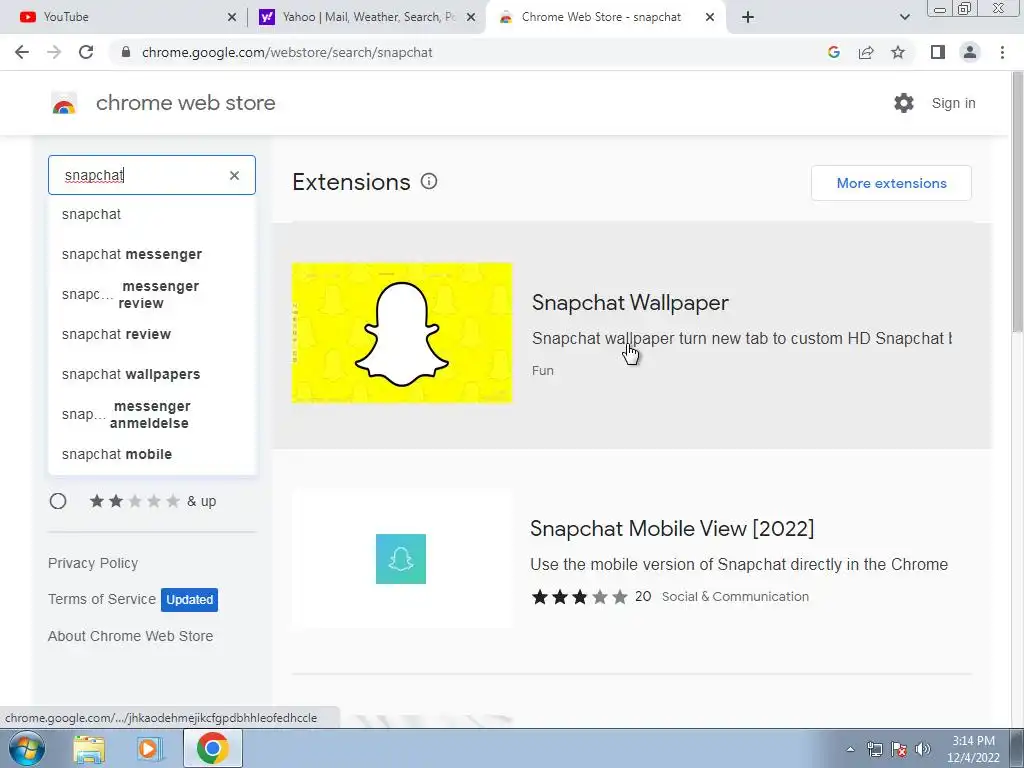The image size is (1024, 768).
Task: Open the Chrome profile avatar
Action: pos(970,52)
